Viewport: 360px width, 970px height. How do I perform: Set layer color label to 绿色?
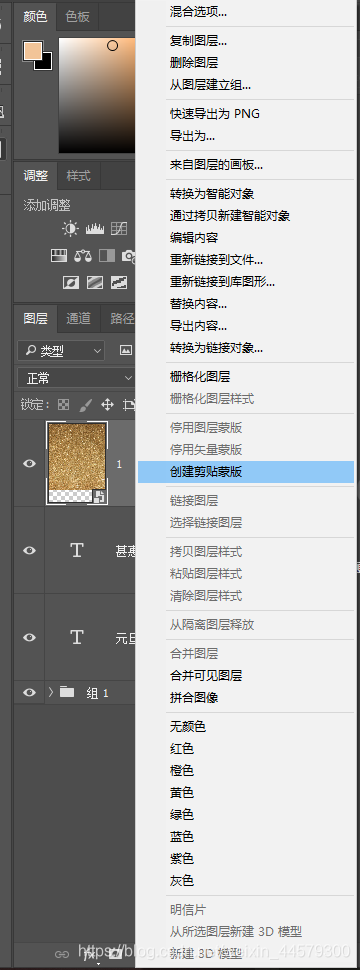click(x=182, y=815)
